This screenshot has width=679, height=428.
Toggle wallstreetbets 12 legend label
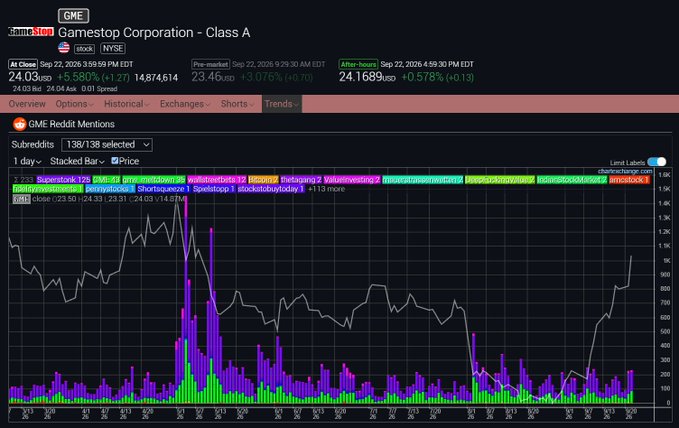click(217, 179)
